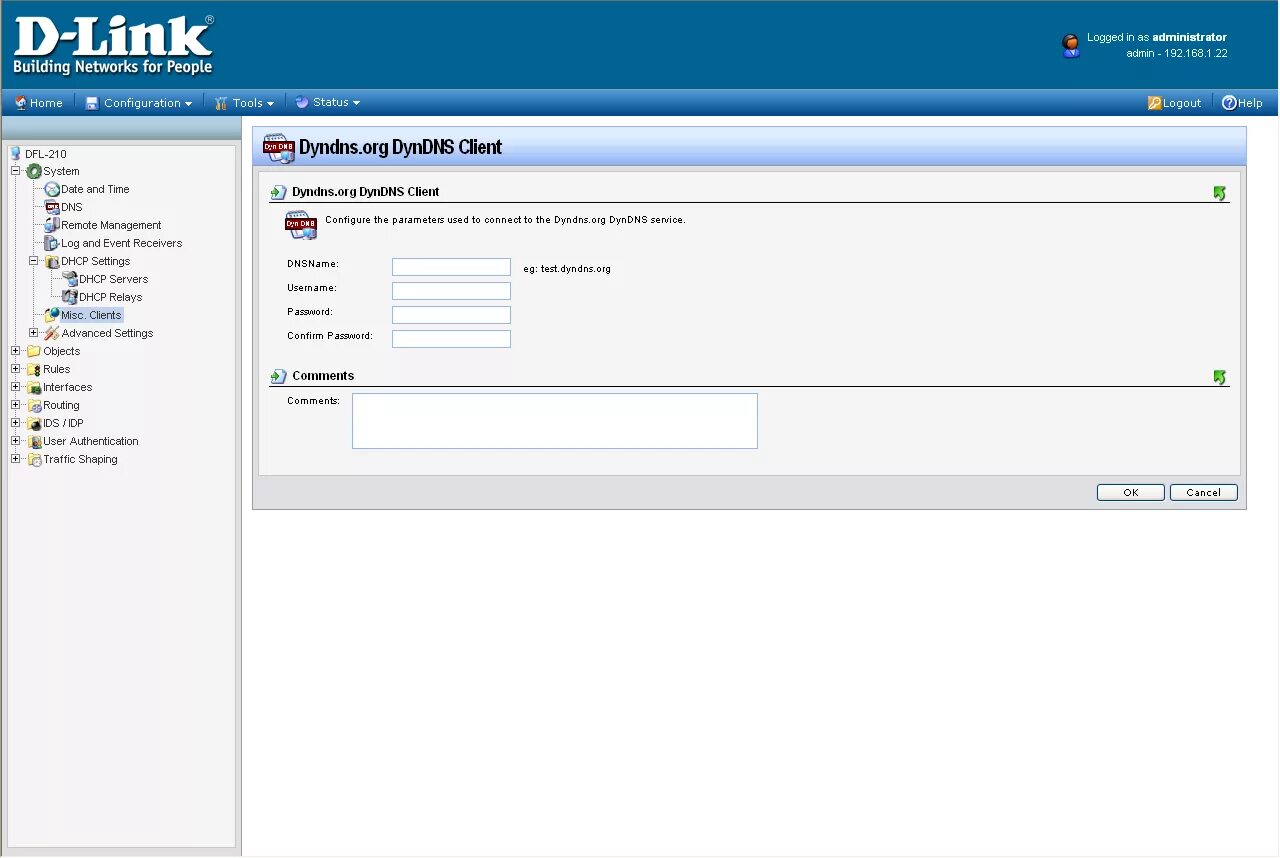
Task: Click the Interfaces folder icon
Action: click(x=34, y=387)
